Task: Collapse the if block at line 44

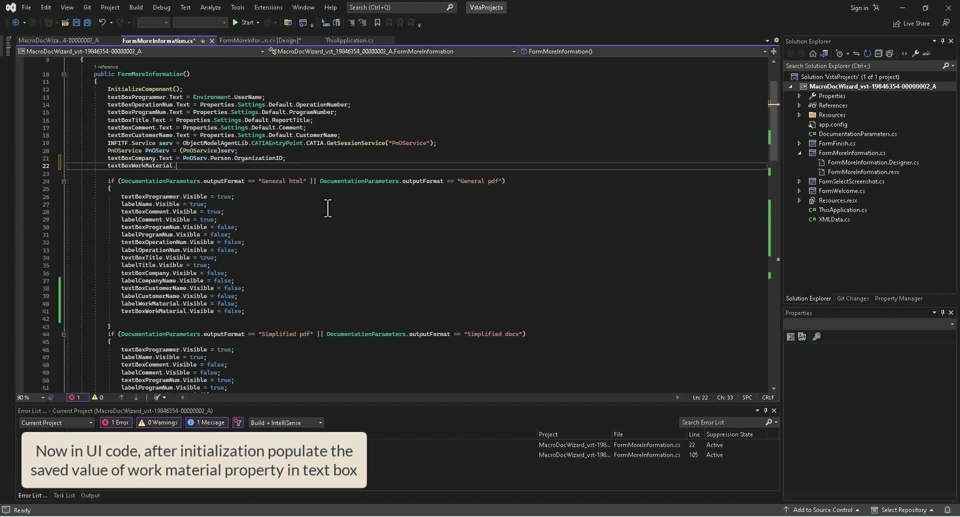Action: (64, 334)
